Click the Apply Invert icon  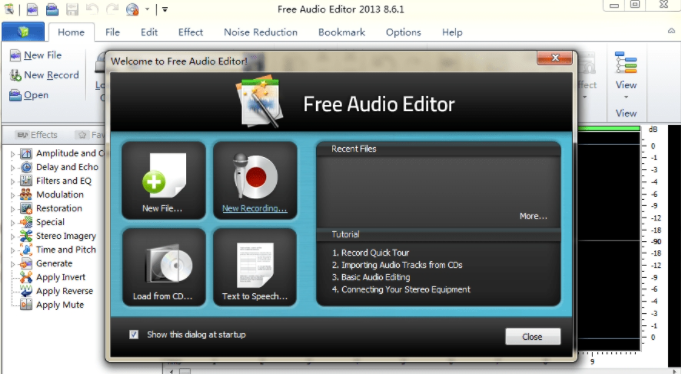[x=26, y=277]
